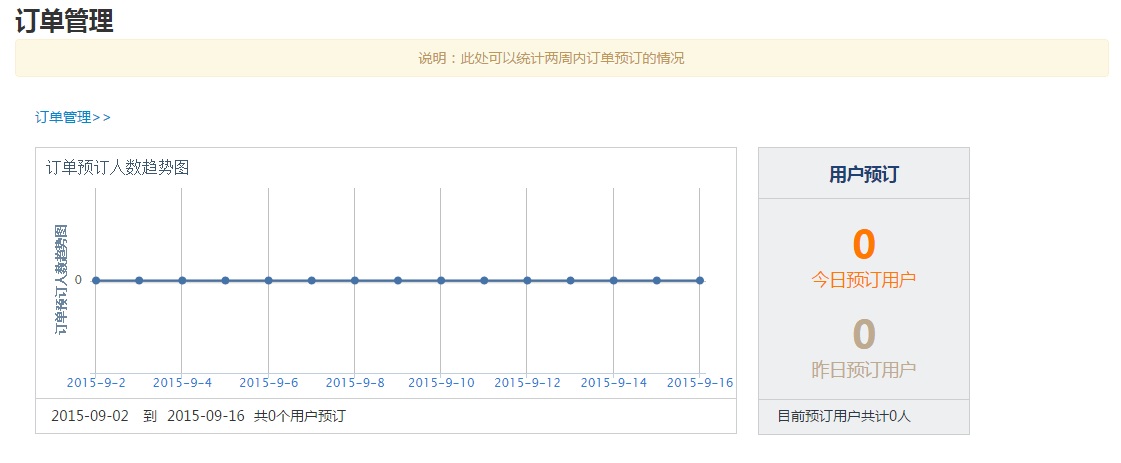Select the y-axis 0 tick label
Viewport: 1121px width, 463px height.
coord(78,280)
